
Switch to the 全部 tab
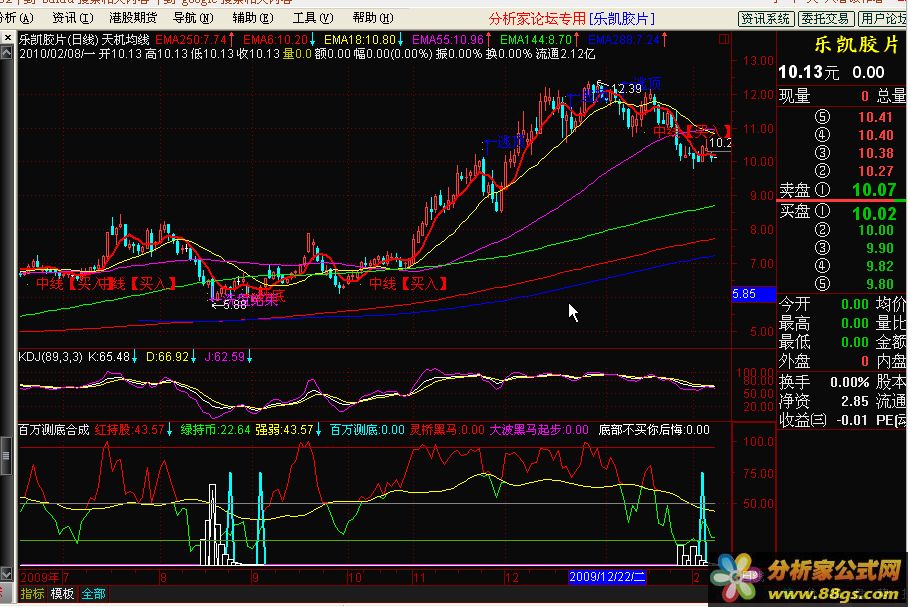coord(93,594)
